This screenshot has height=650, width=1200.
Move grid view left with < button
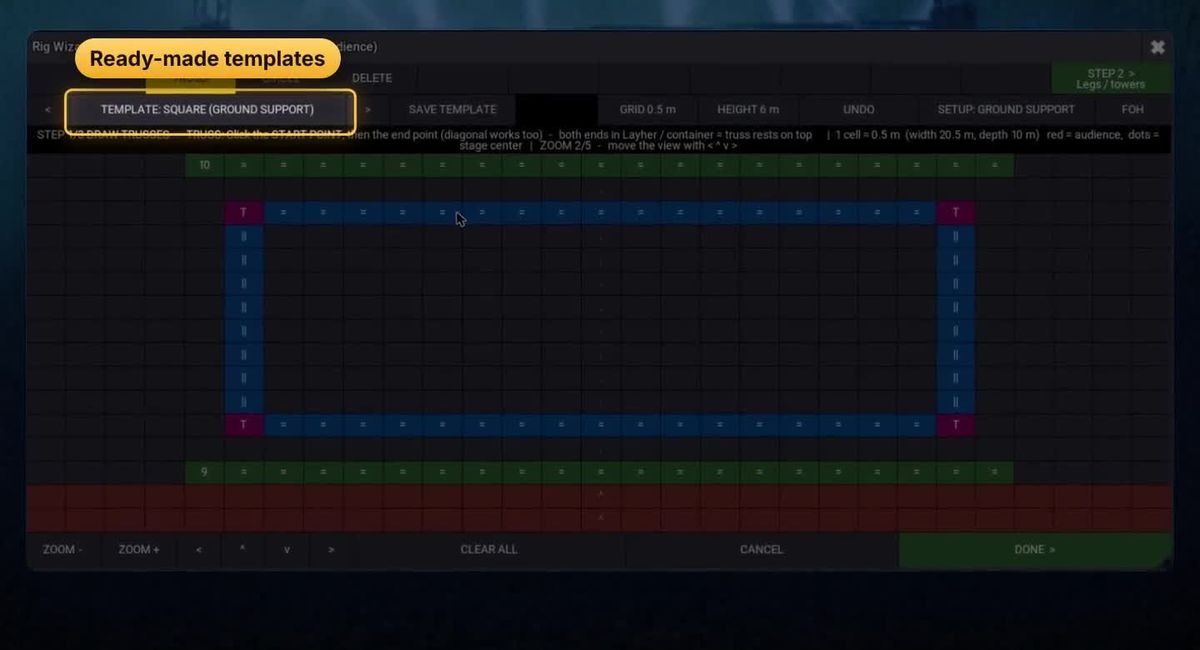pos(199,549)
